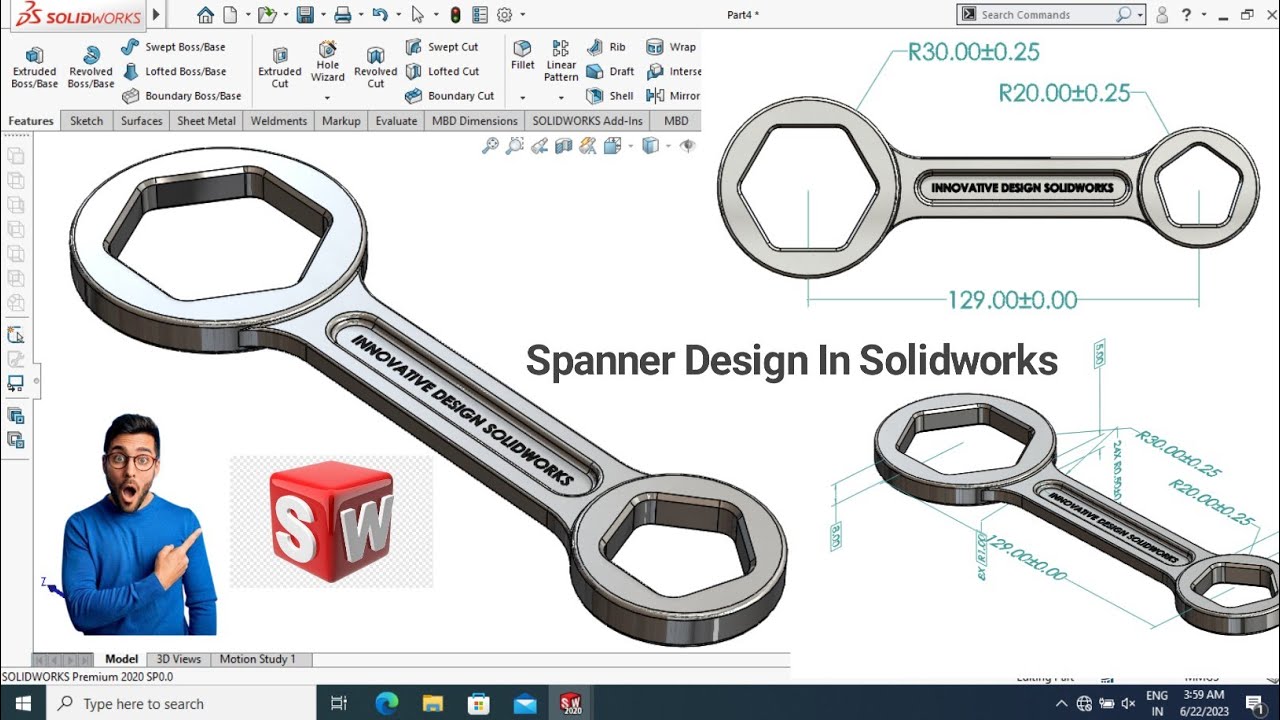Open the Help question mark icon
The height and width of the screenshot is (720, 1280).
click(1186, 15)
